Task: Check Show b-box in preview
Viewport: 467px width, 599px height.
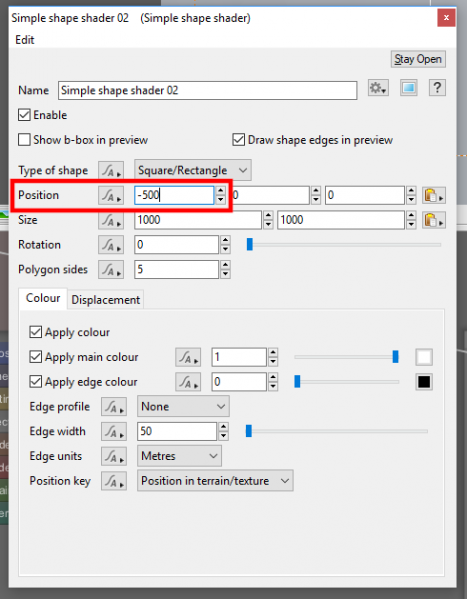Action: (x=24, y=140)
